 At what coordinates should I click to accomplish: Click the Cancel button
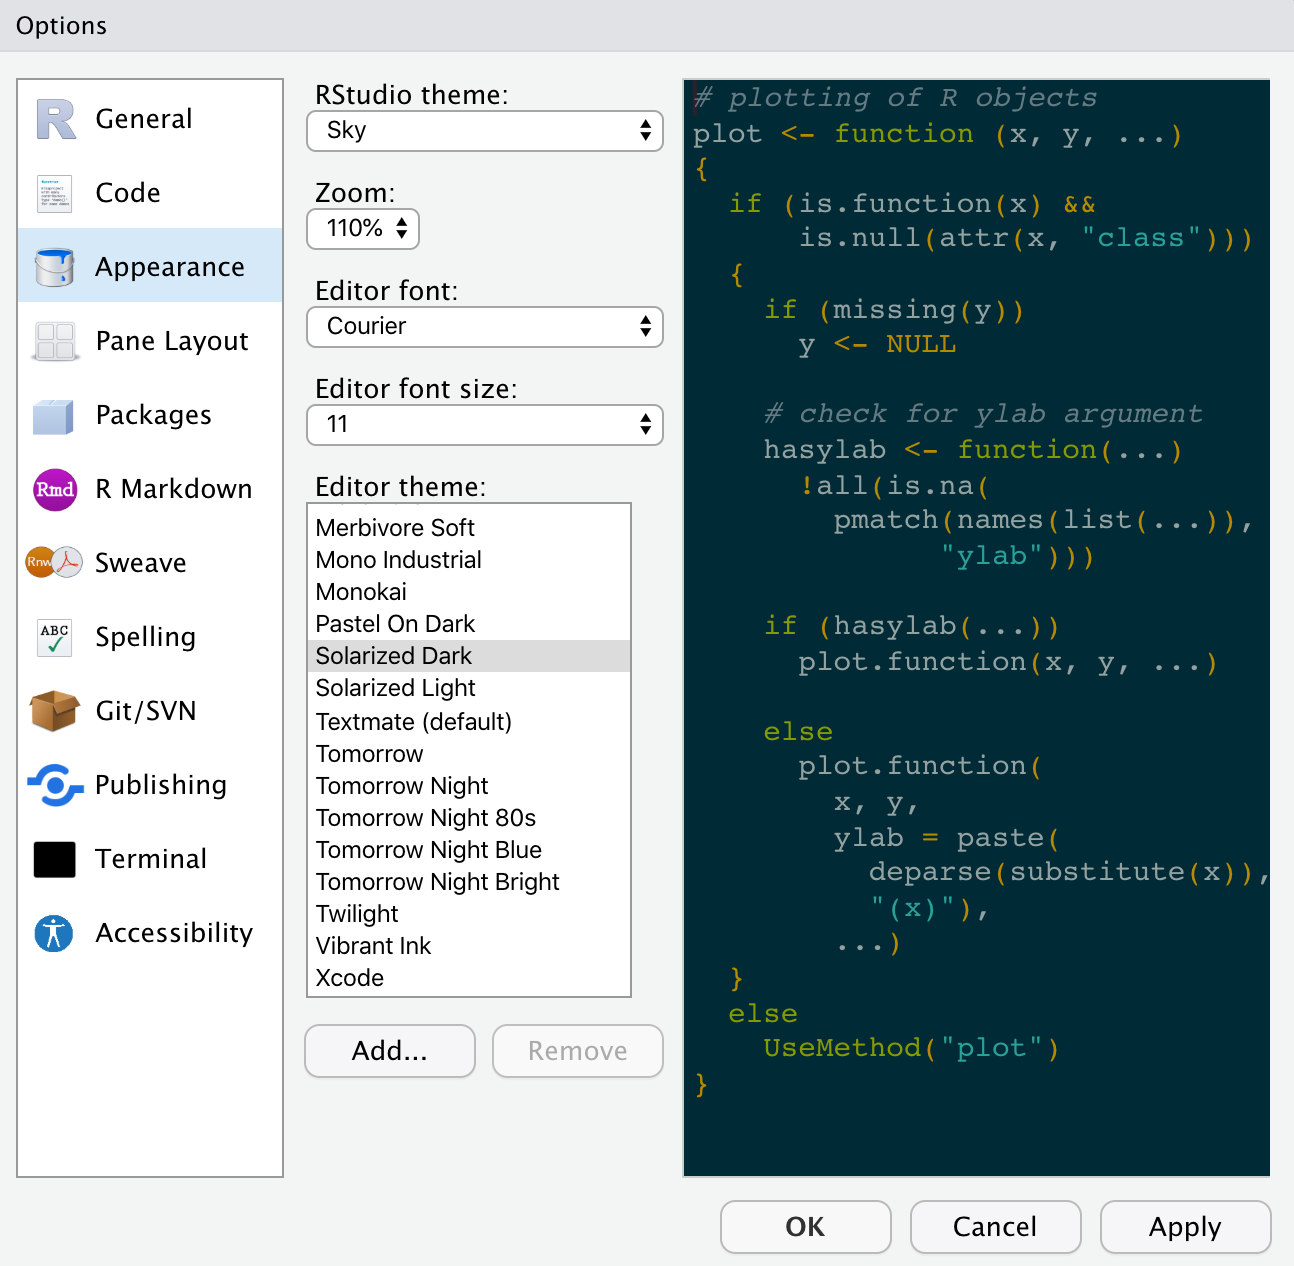pos(996,1227)
